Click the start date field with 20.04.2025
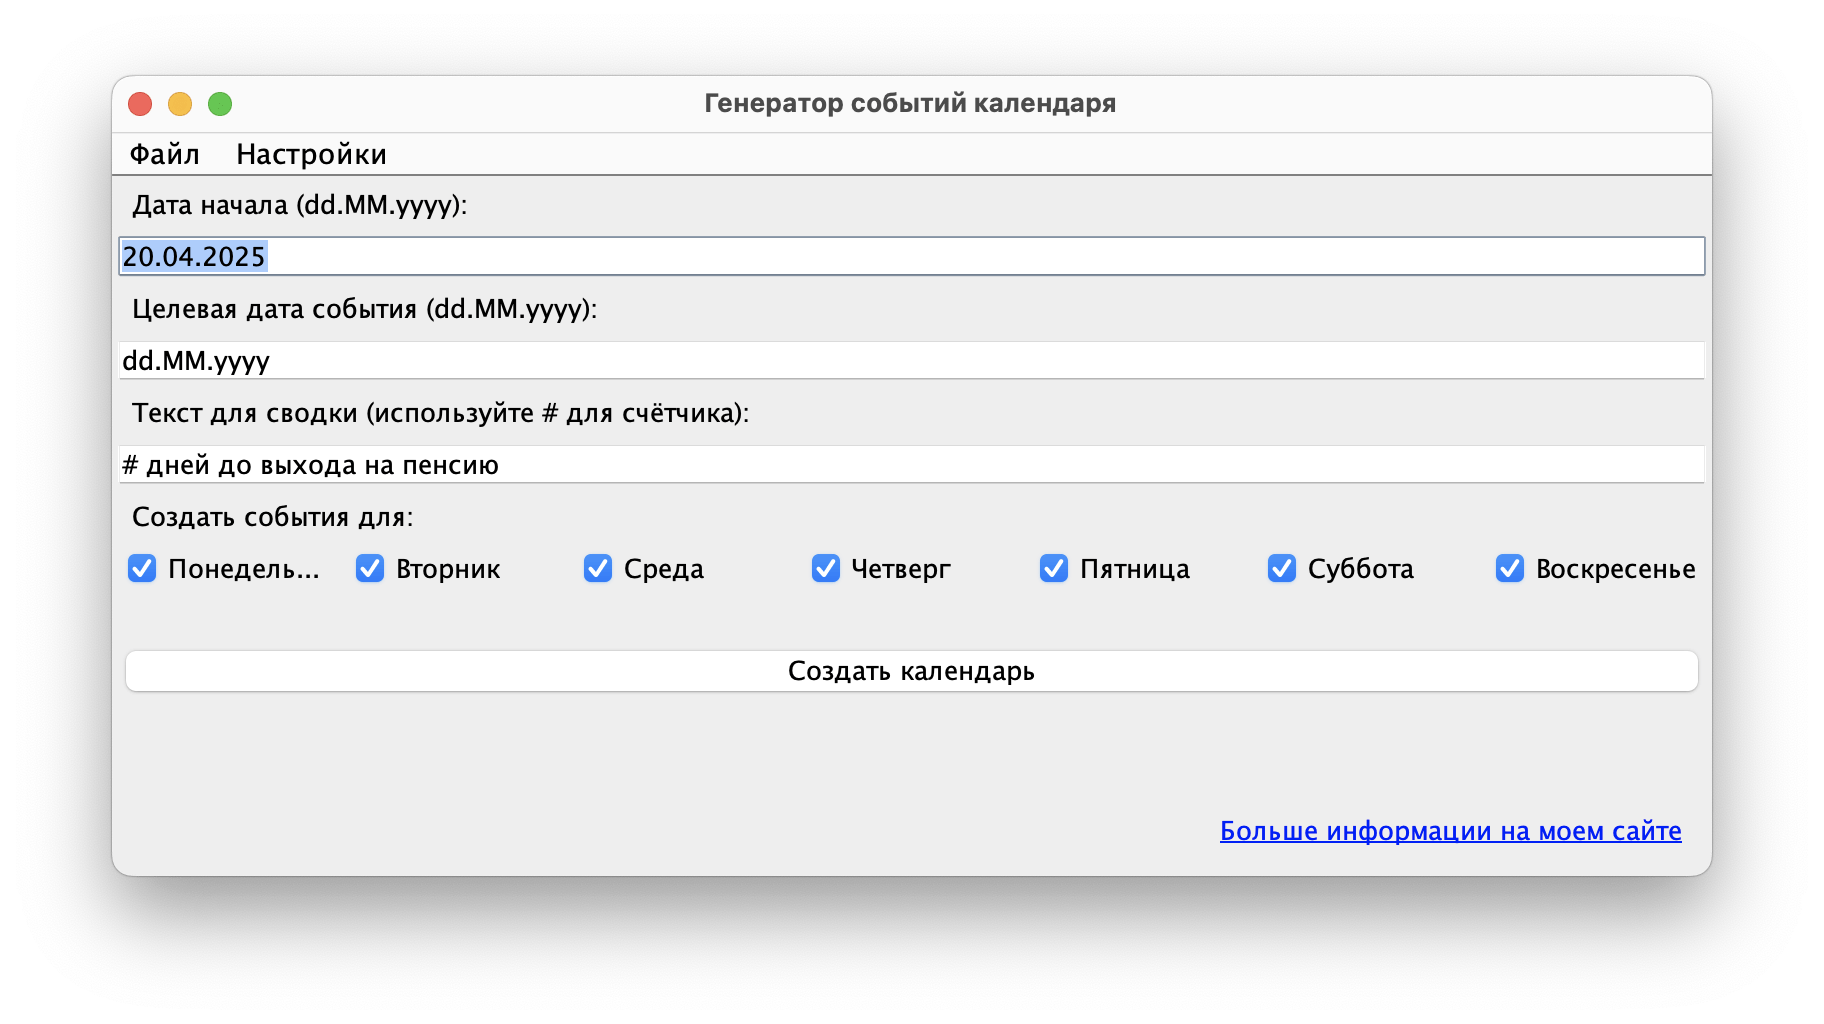The width and height of the screenshot is (1824, 1024). pos(911,256)
